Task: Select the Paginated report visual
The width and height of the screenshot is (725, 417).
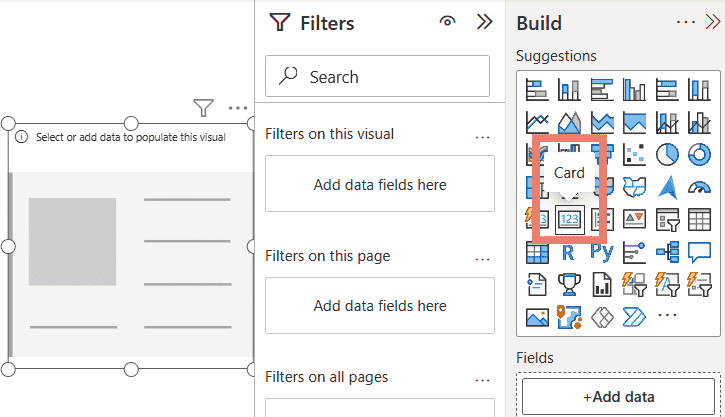Action: [x=602, y=284]
